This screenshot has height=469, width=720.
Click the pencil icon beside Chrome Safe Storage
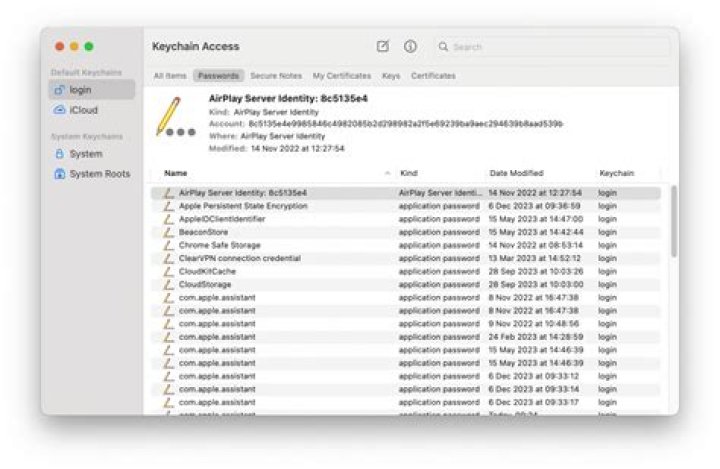point(169,245)
